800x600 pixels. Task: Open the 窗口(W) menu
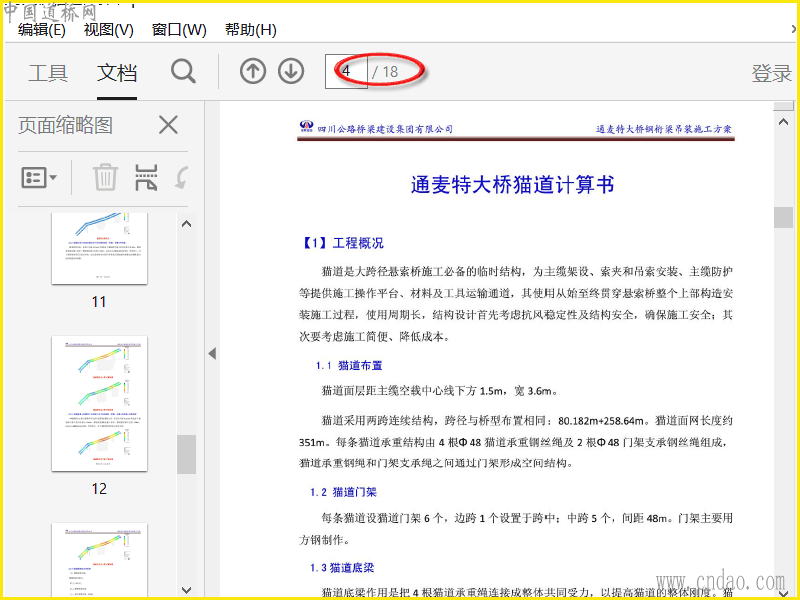click(x=179, y=29)
